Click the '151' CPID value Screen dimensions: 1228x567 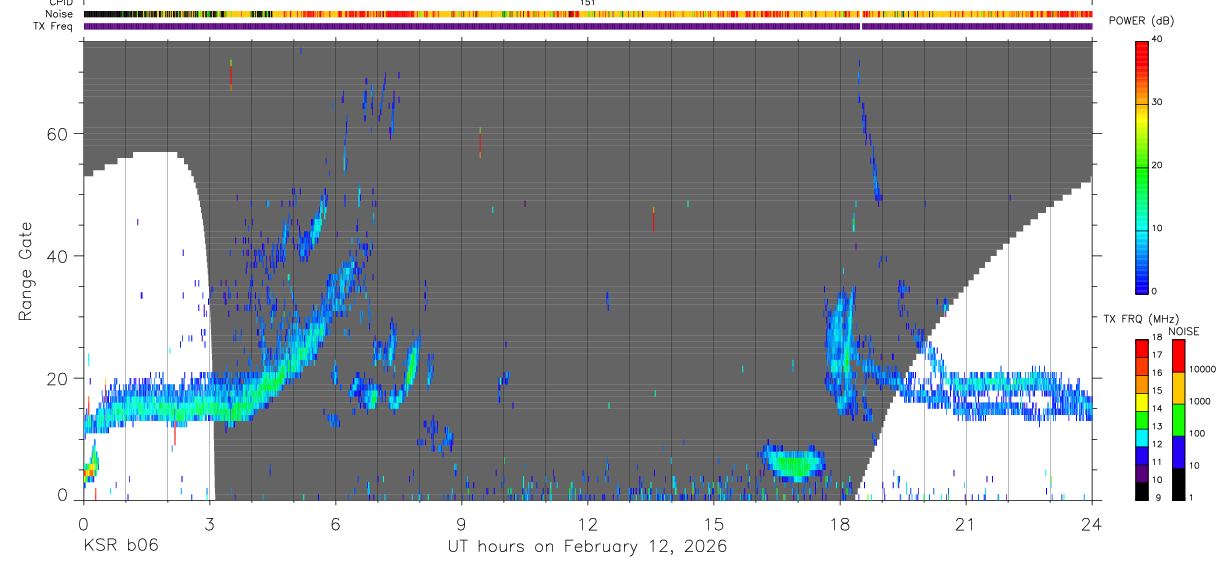pyautogui.click(x=588, y=3)
